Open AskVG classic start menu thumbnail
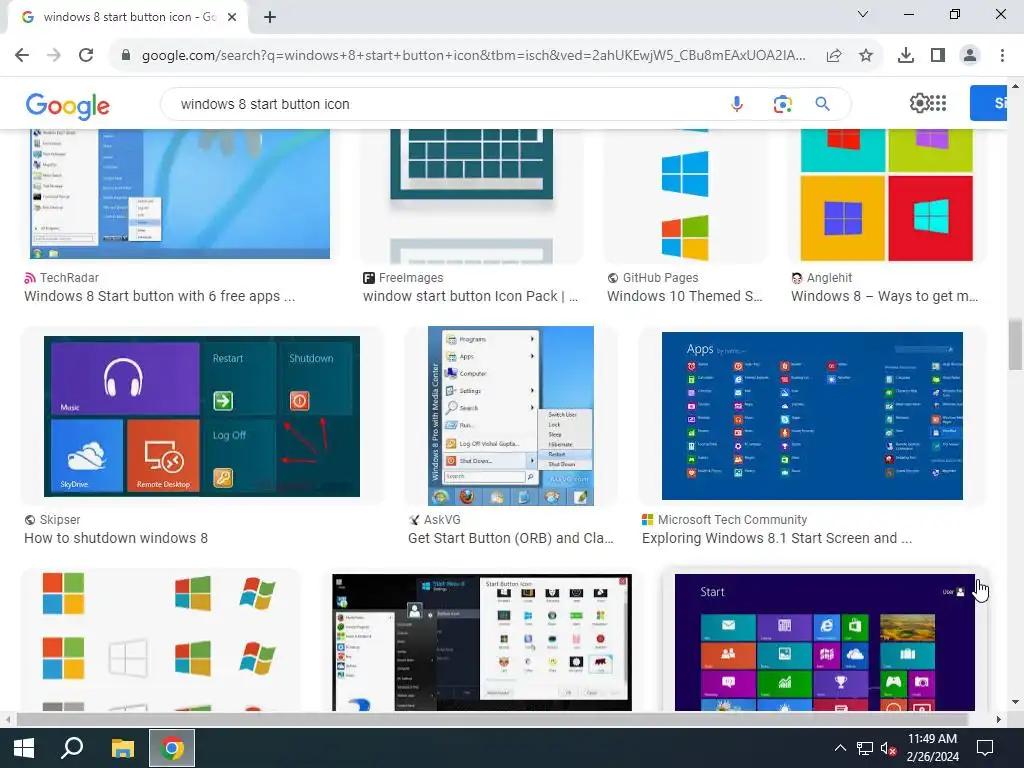Viewport: 1024px width, 768px height. 511,416
